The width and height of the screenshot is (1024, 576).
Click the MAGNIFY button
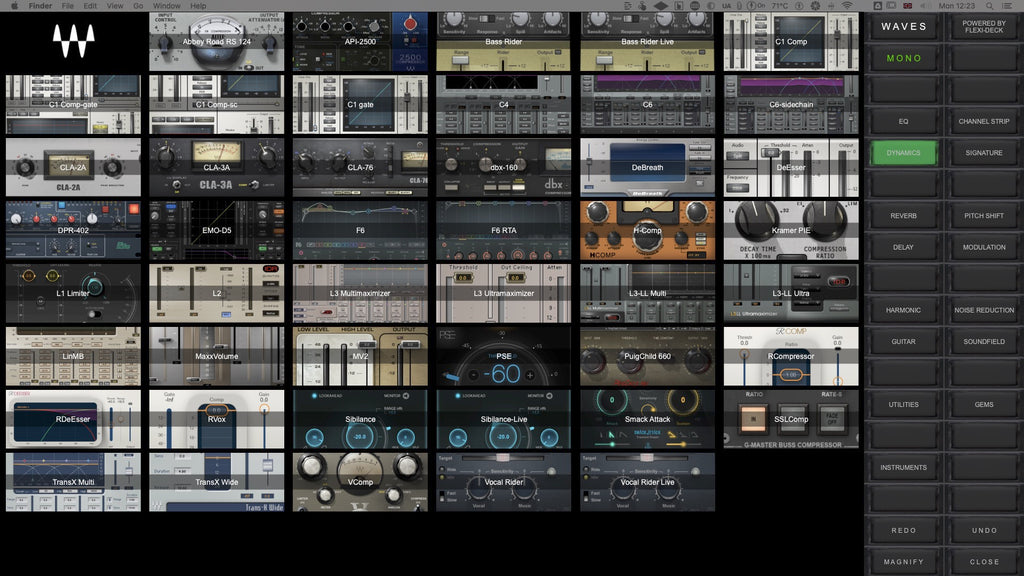(x=903, y=561)
